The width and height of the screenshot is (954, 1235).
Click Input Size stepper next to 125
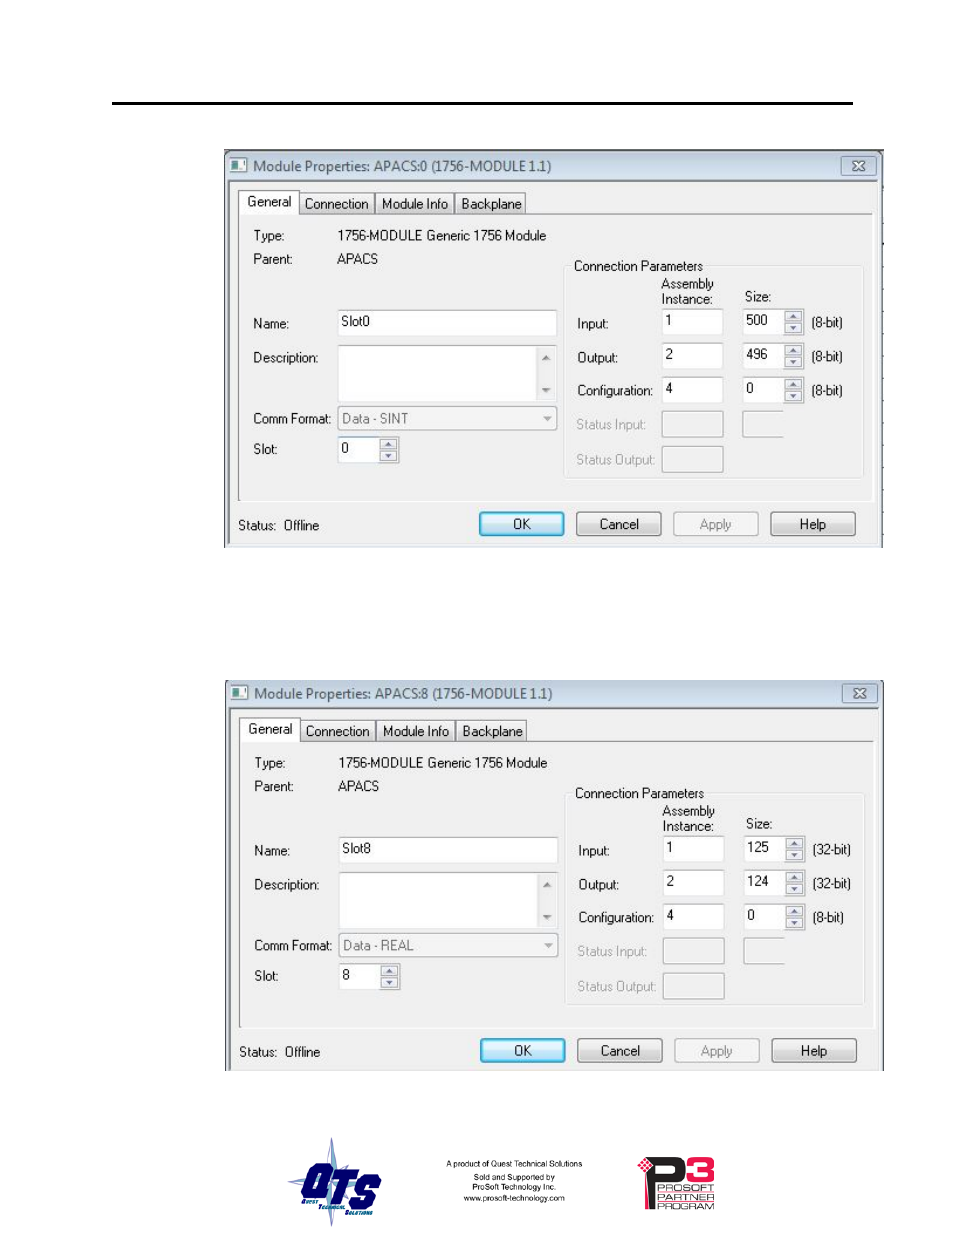tap(794, 849)
